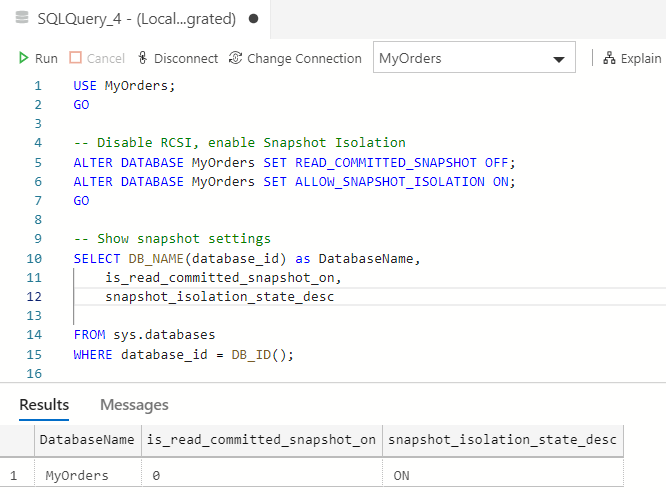Click the Explain query plan icon
666x494 pixels.
pos(608,58)
